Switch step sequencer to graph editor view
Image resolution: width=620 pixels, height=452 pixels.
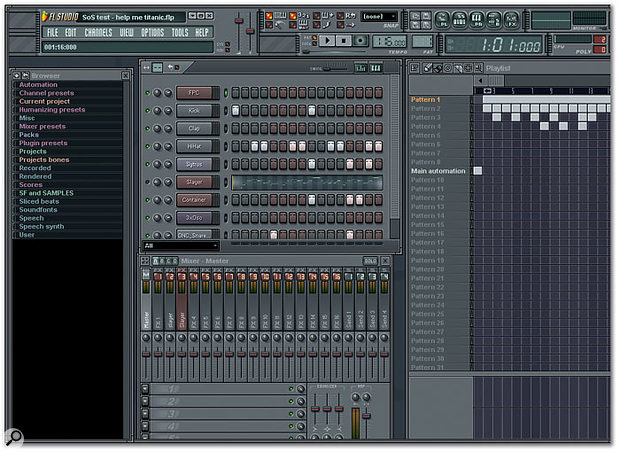[361, 68]
